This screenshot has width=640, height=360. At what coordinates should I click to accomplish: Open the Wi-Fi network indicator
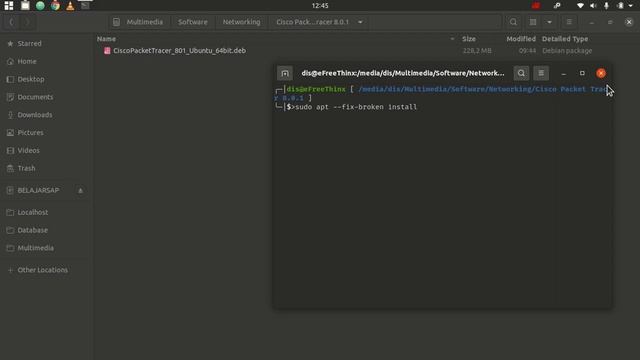click(580, 6)
